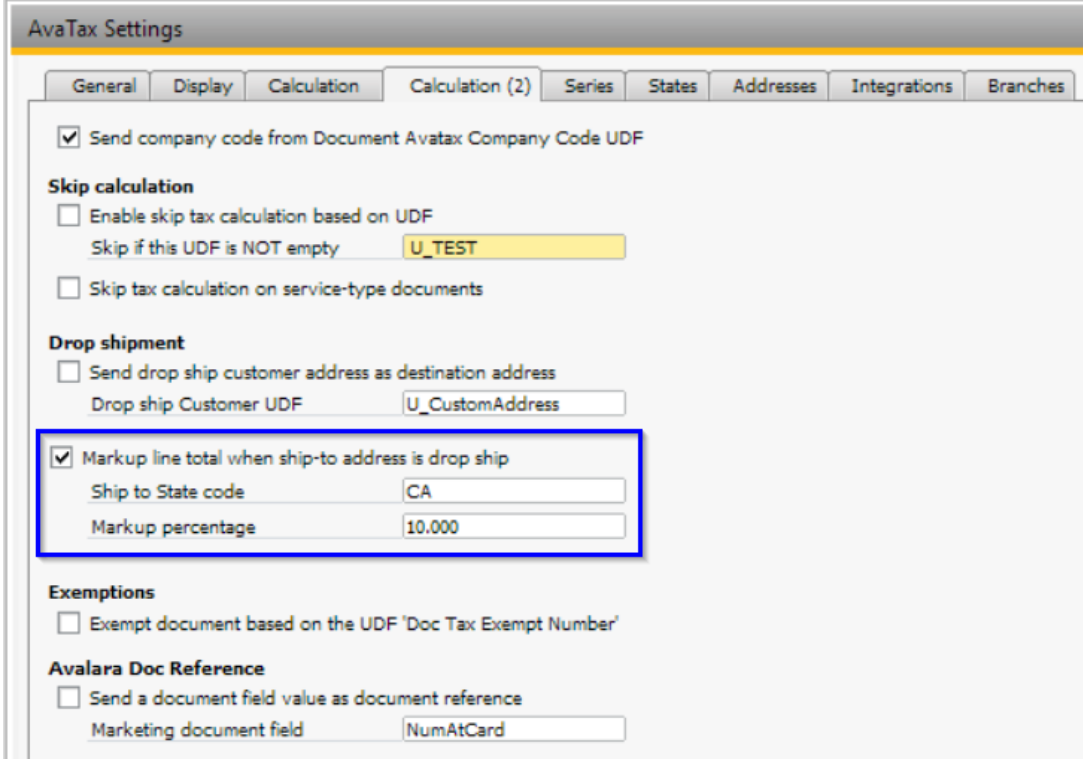Click the Markup percentage label
The height and width of the screenshot is (759, 1083).
[173, 528]
